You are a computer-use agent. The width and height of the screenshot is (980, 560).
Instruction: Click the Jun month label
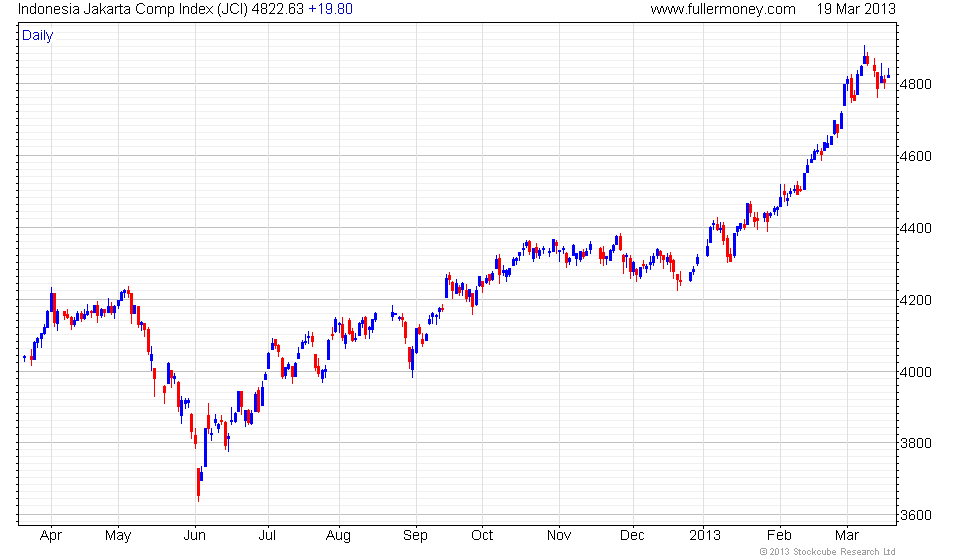pos(195,536)
